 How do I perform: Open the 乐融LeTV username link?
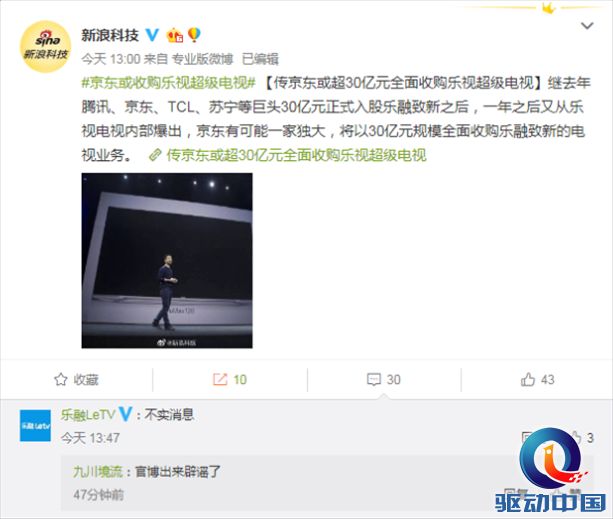88,414
